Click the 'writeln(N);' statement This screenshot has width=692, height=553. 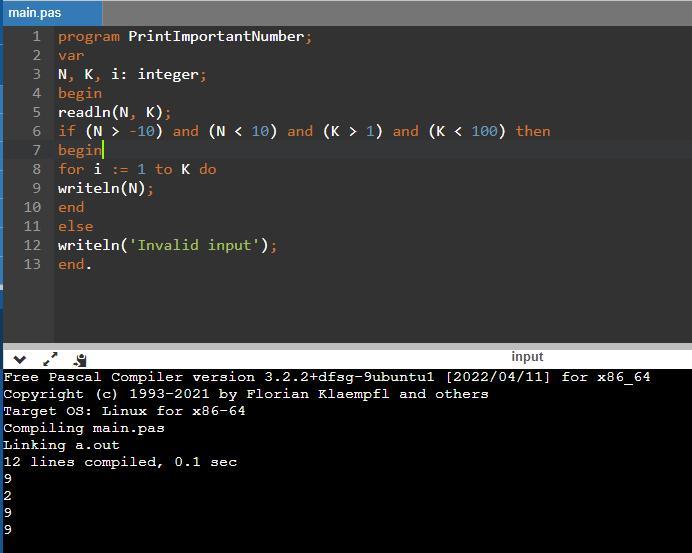click(x=105, y=188)
